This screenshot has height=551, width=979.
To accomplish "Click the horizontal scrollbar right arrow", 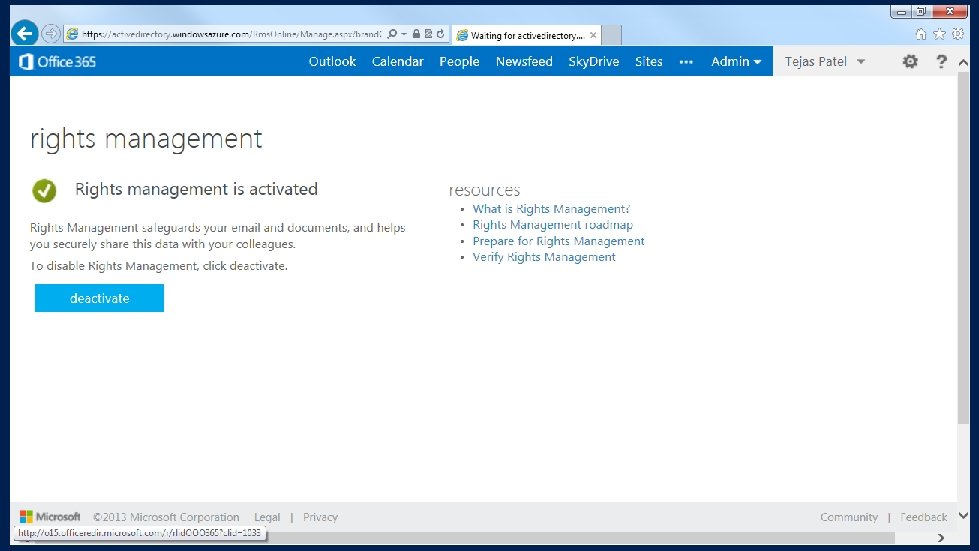I will point(940,537).
